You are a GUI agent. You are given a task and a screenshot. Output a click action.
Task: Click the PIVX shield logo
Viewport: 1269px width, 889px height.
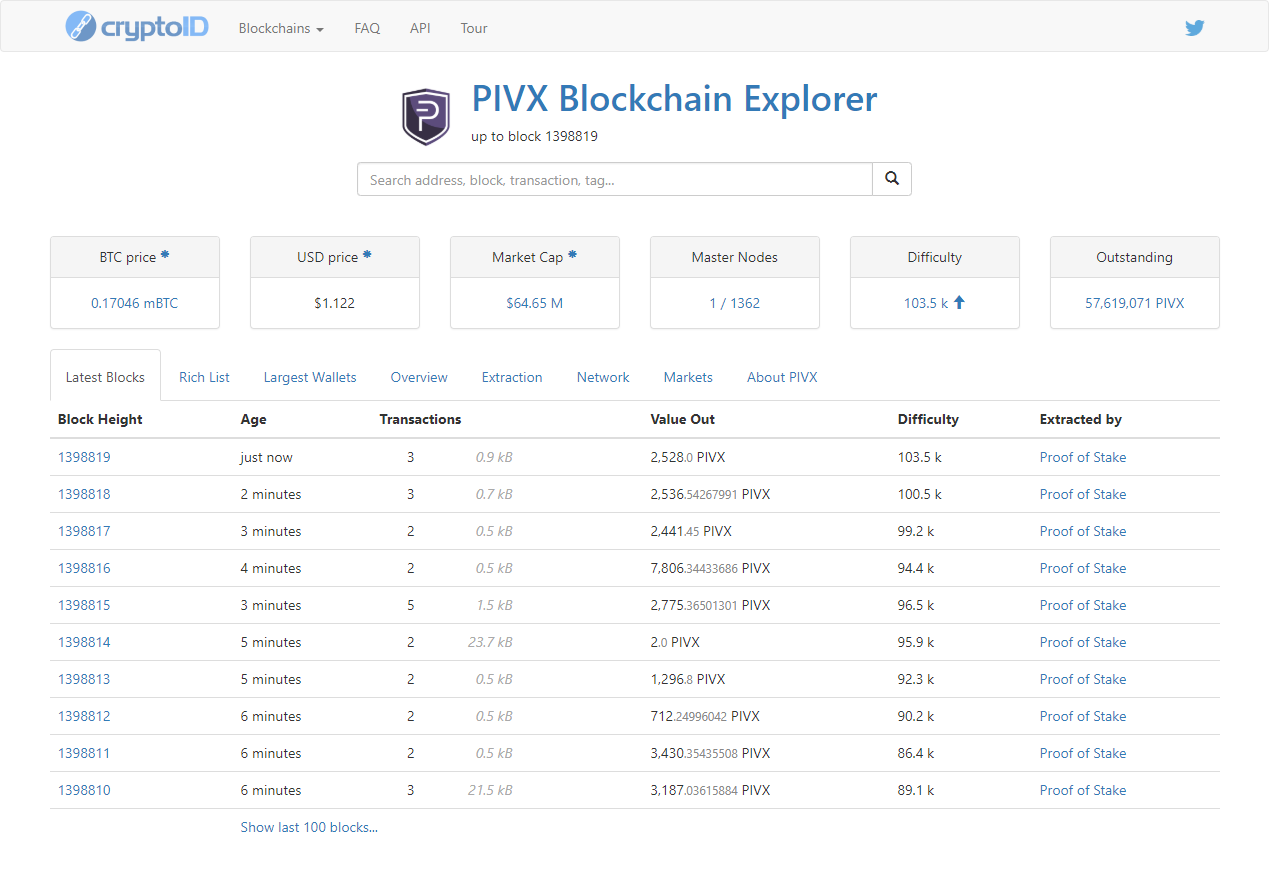(426, 116)
